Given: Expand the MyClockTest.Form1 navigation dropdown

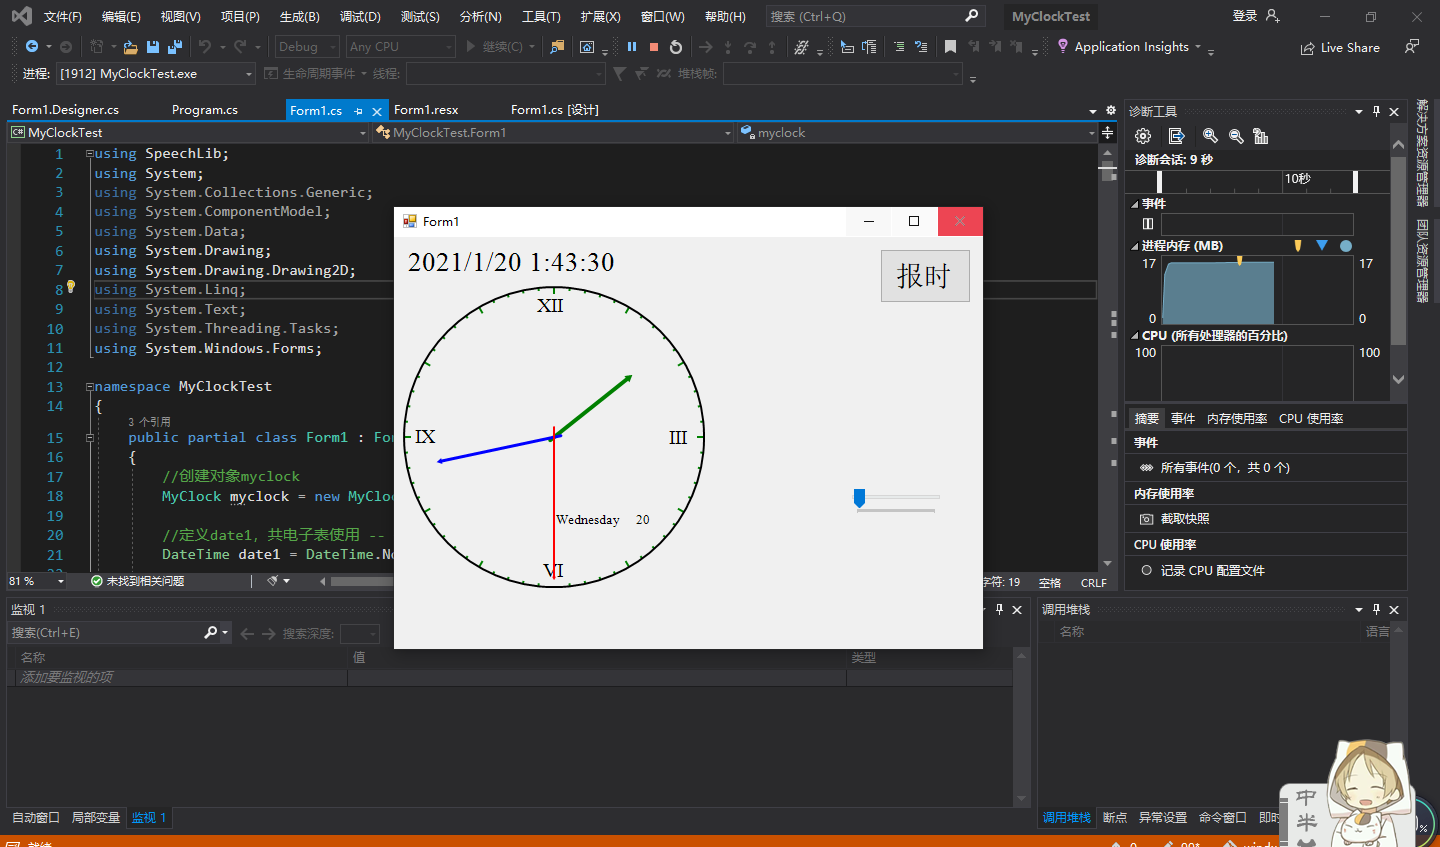Looking at the screenshot, I should coord(727,132).
